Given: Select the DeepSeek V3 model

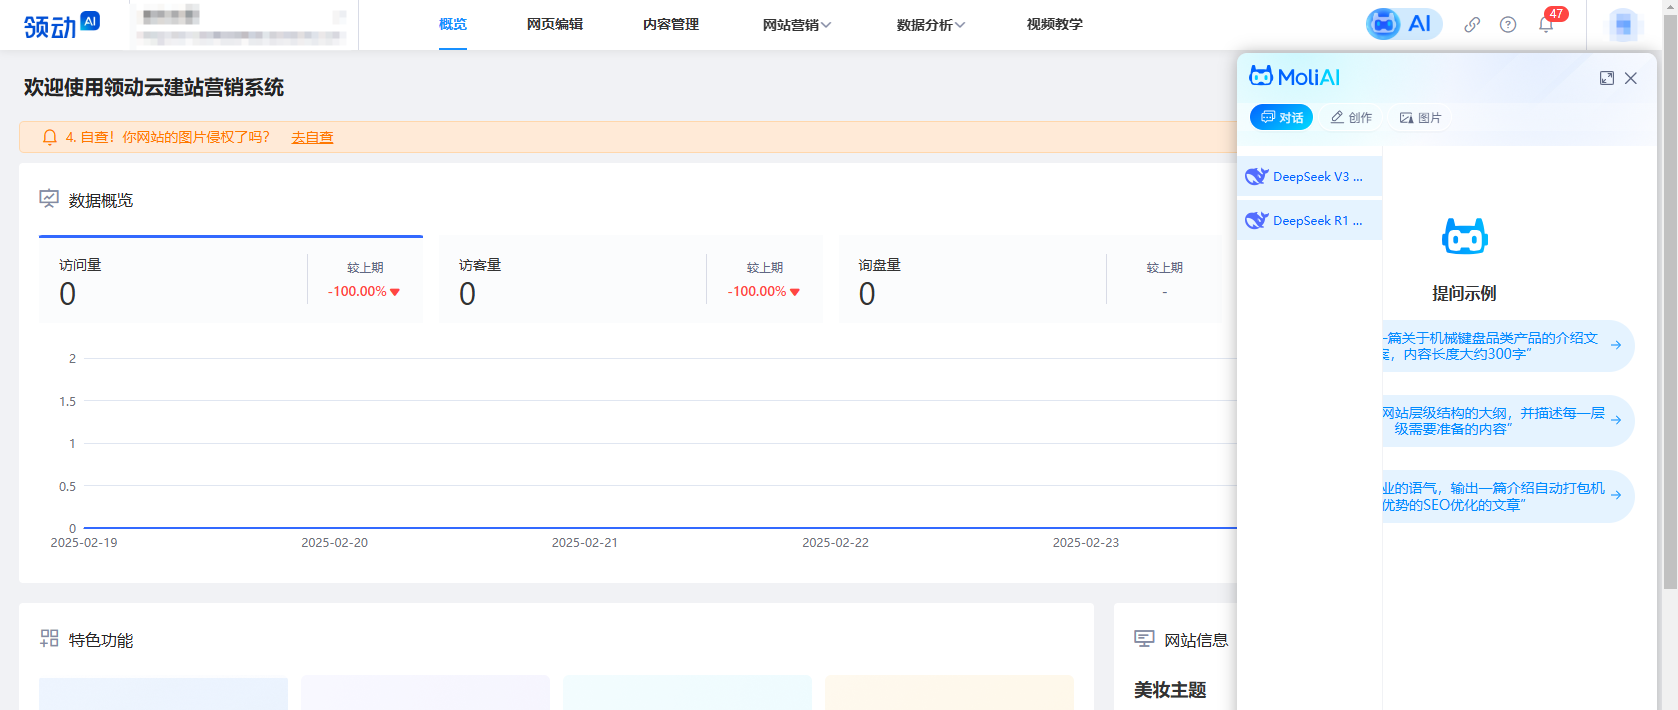Looking at the screenshot, I should pos(1309,177).
